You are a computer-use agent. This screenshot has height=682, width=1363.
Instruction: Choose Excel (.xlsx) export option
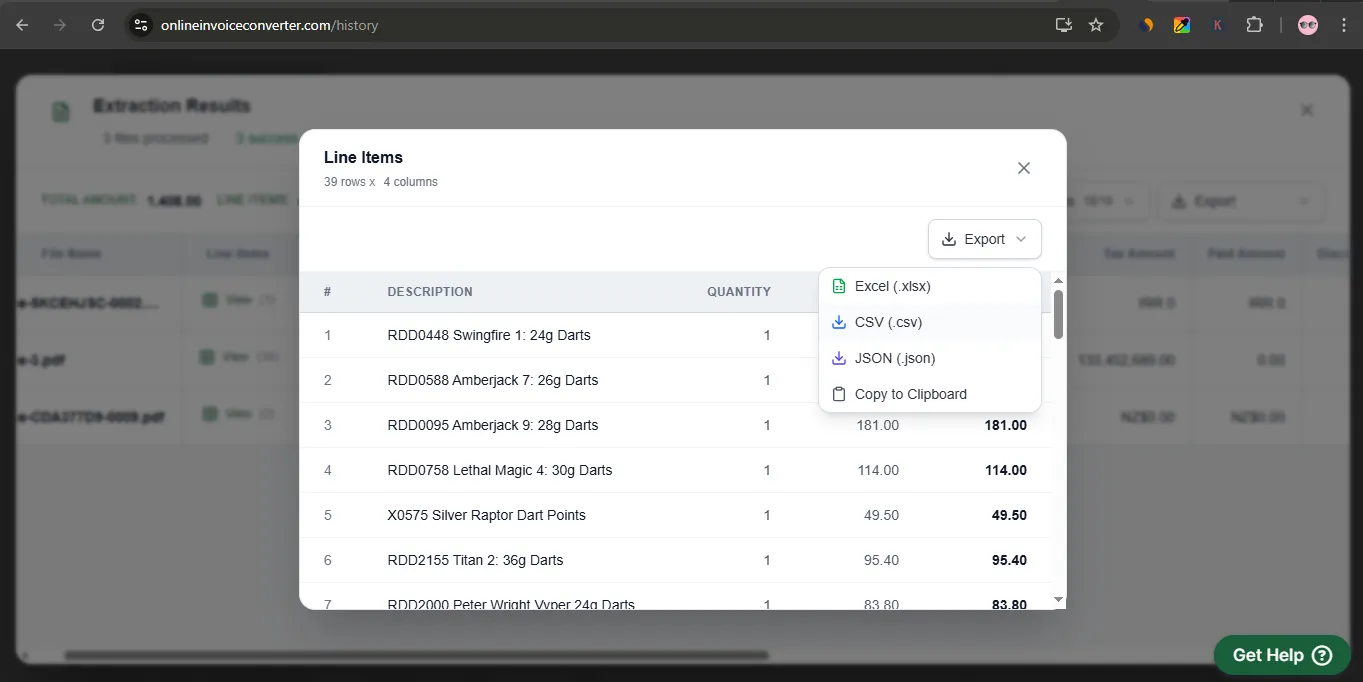pos(930,286)
